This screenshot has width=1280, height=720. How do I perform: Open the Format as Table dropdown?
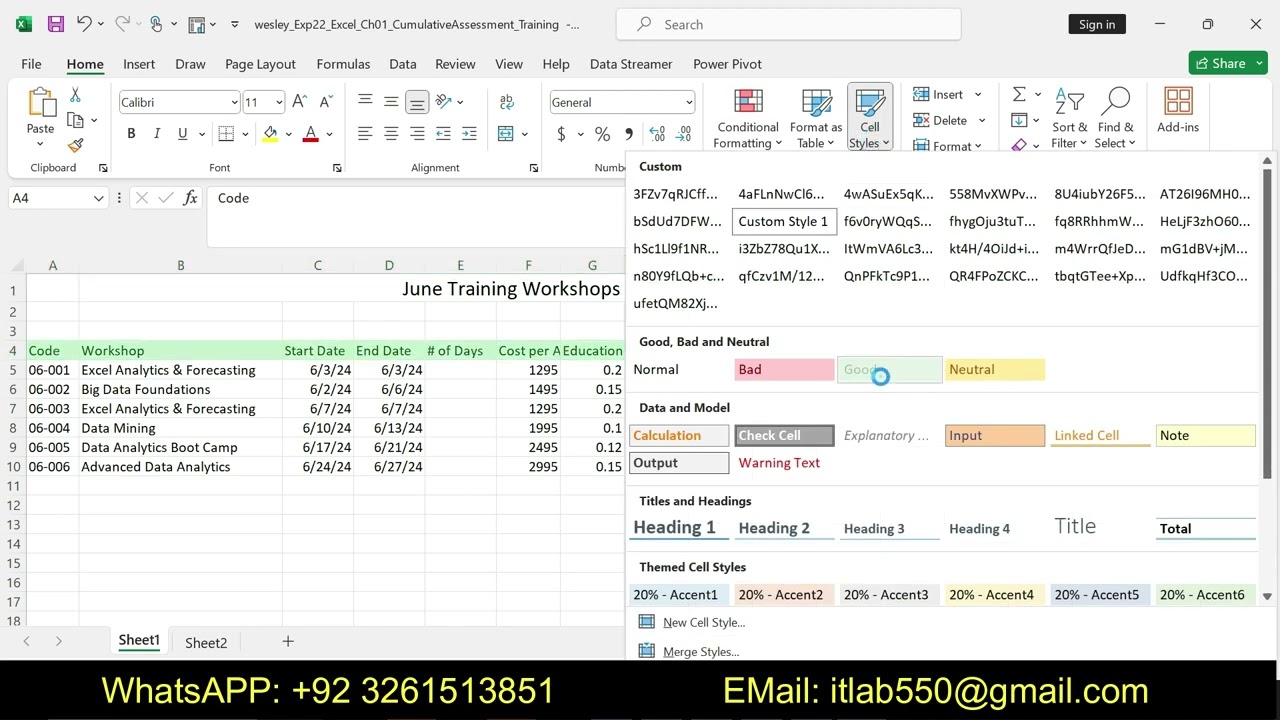816,118
